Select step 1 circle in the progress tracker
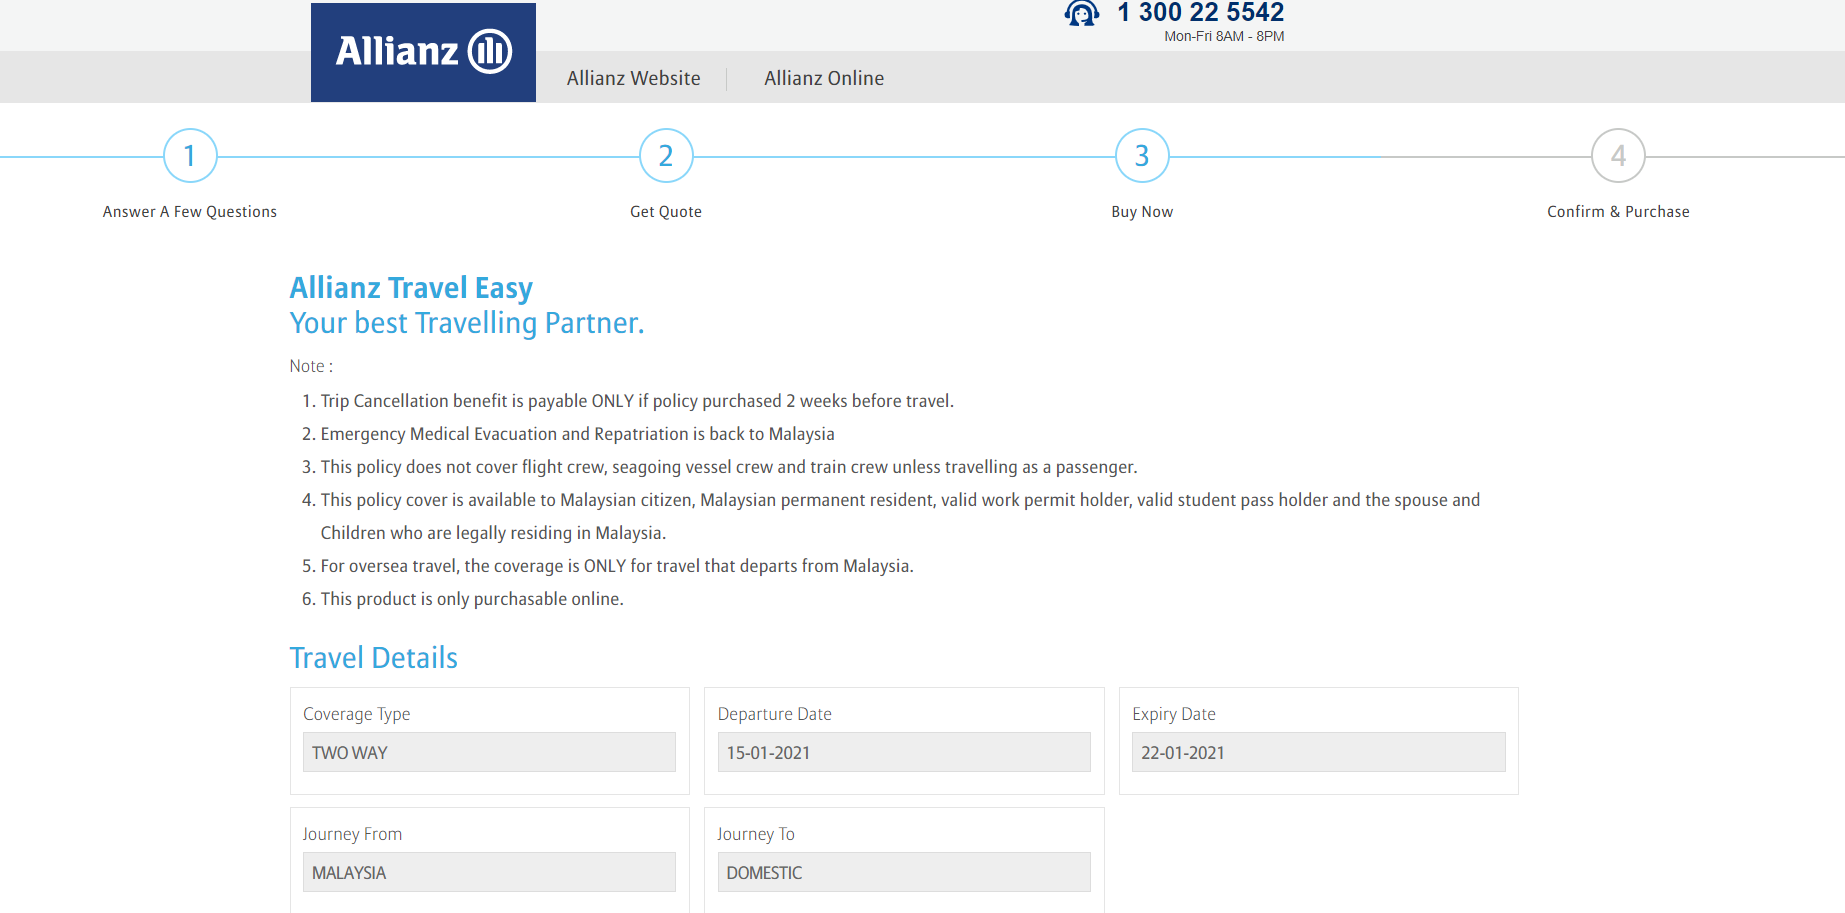1845x913 pixels. (x=189, y=155)
